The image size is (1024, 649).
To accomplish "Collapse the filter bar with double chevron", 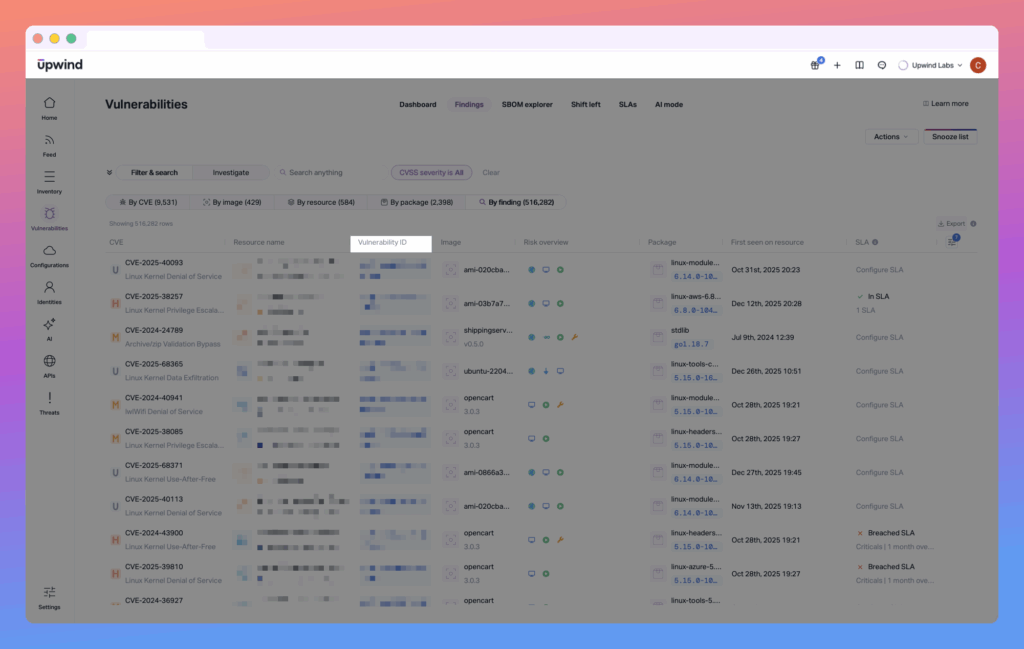I will click(x=108, y=172).
